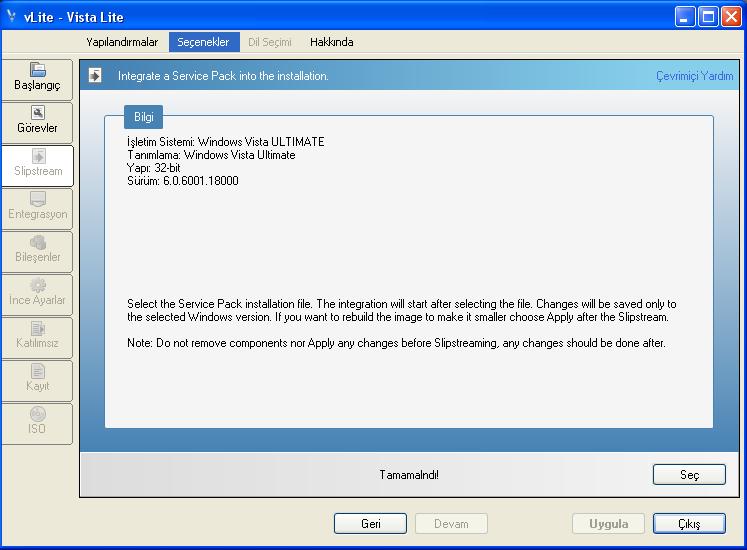Click the Devam button
Image resolution: width=747 pixels, height=550 pixels.
tap(451, 523)
